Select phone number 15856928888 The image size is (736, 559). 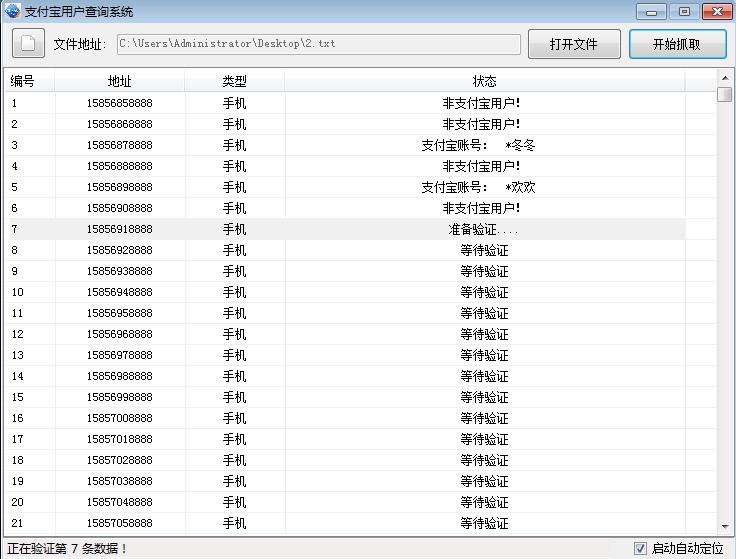[x=119, y=250]
